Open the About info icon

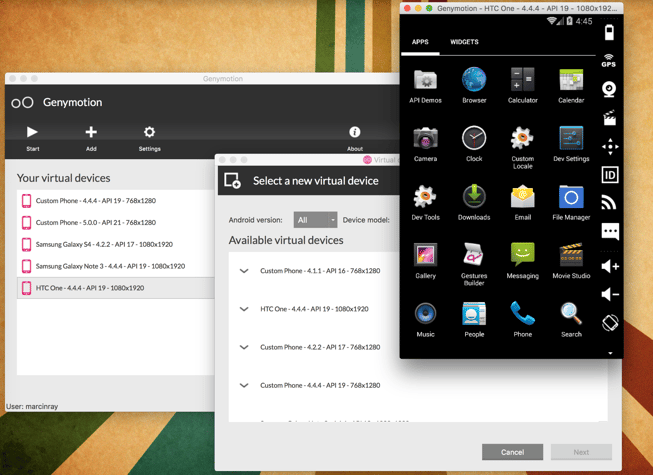(x=354, y=133)
